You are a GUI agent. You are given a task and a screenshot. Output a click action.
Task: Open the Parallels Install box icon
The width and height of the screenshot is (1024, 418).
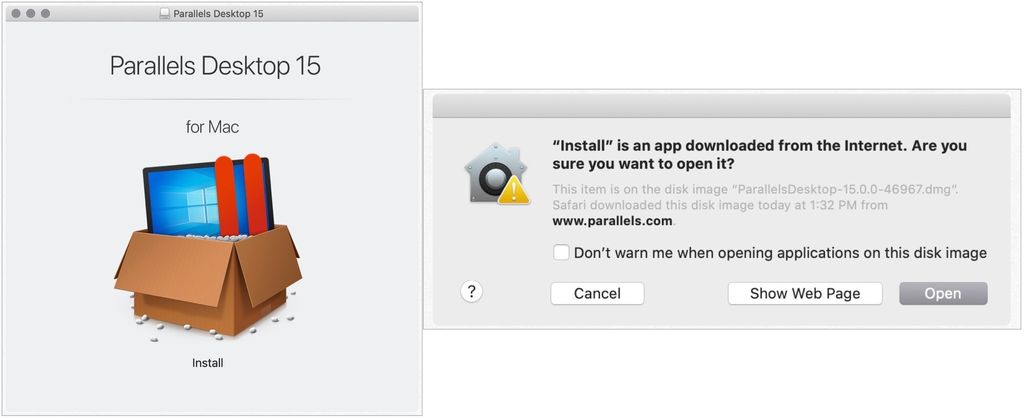pyautogui.click(x=208, y=247)
